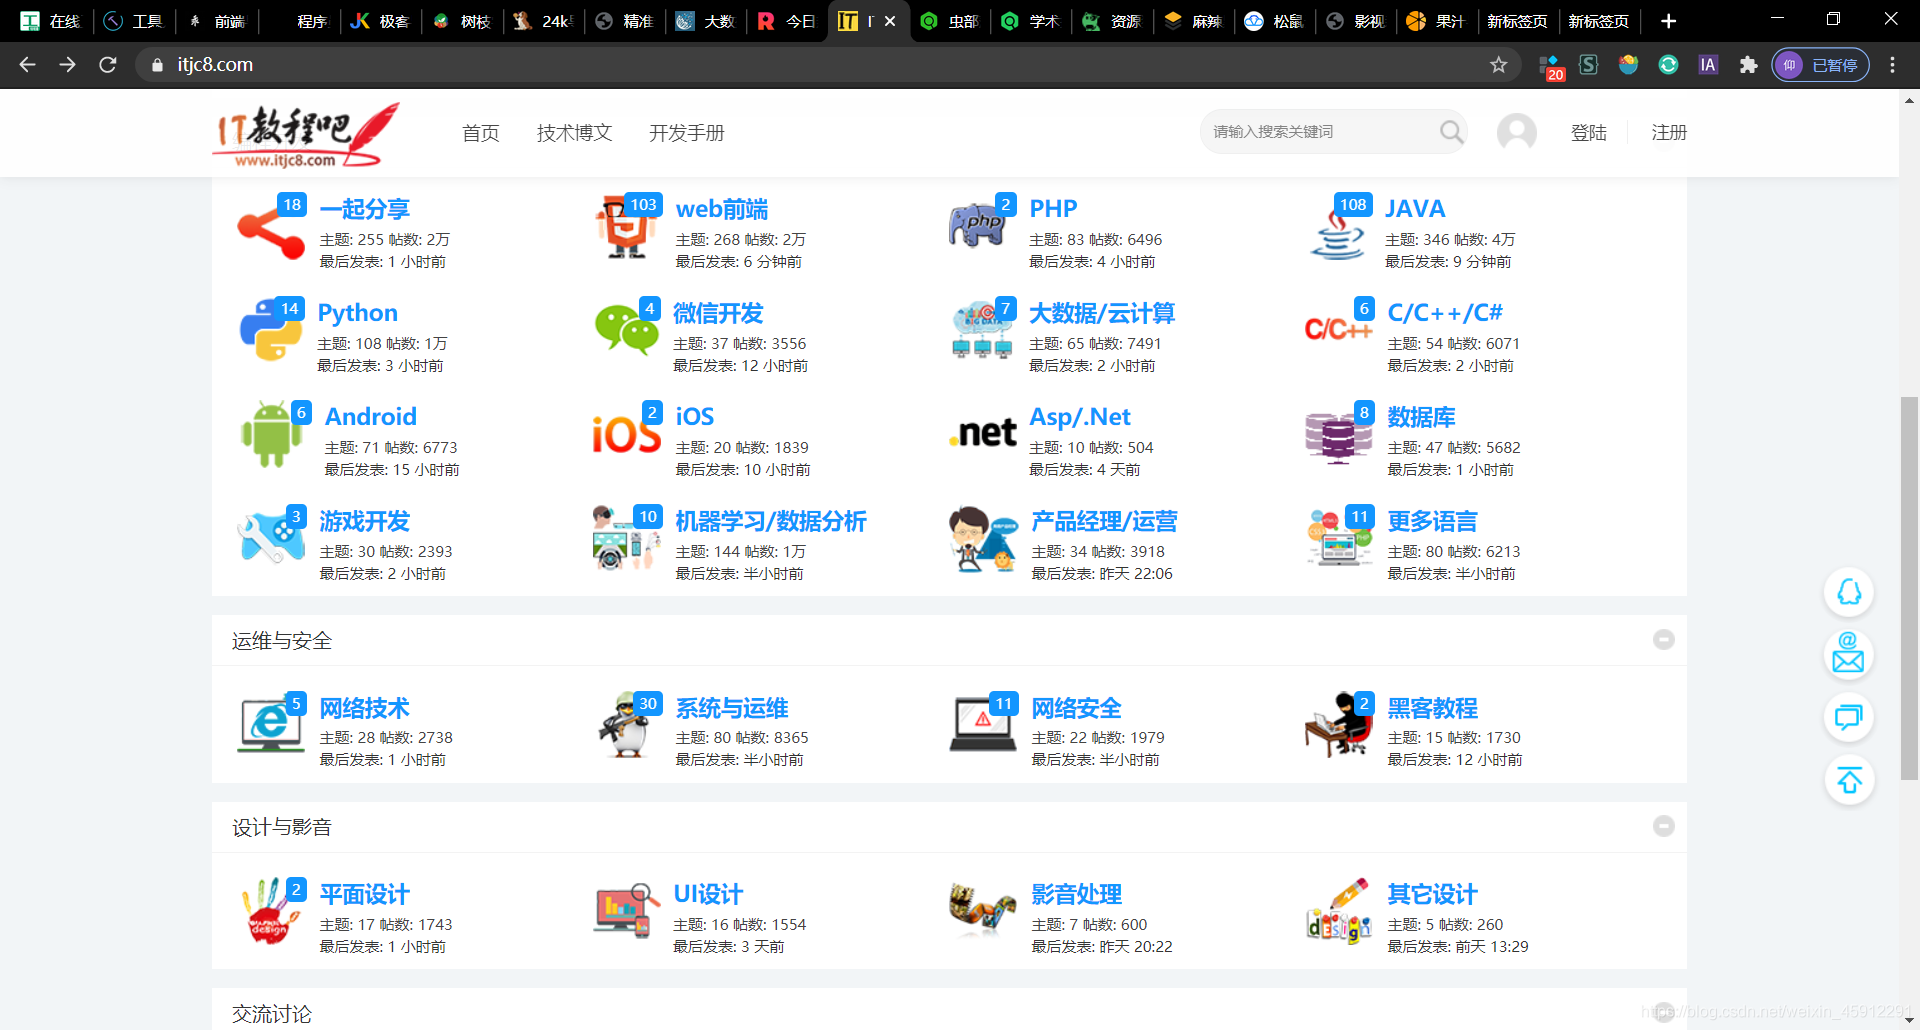
Task: Open the 产品经理/运营 forum link
Action: (1104, 521)
